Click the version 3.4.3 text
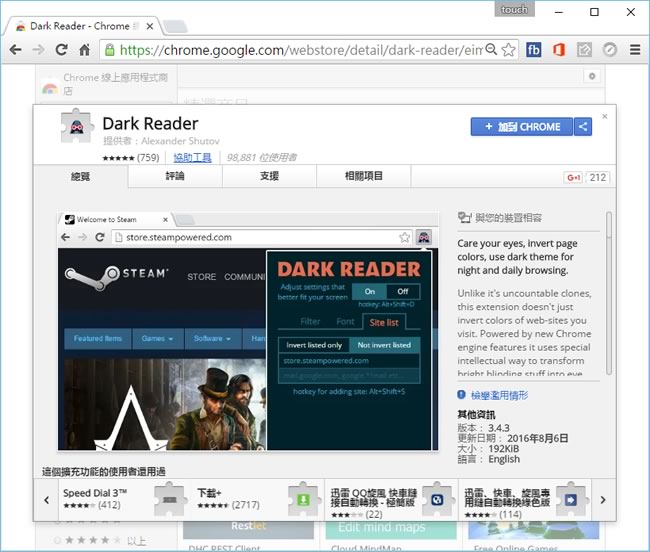This screenshot has height=552, width=650. (499, 428)
